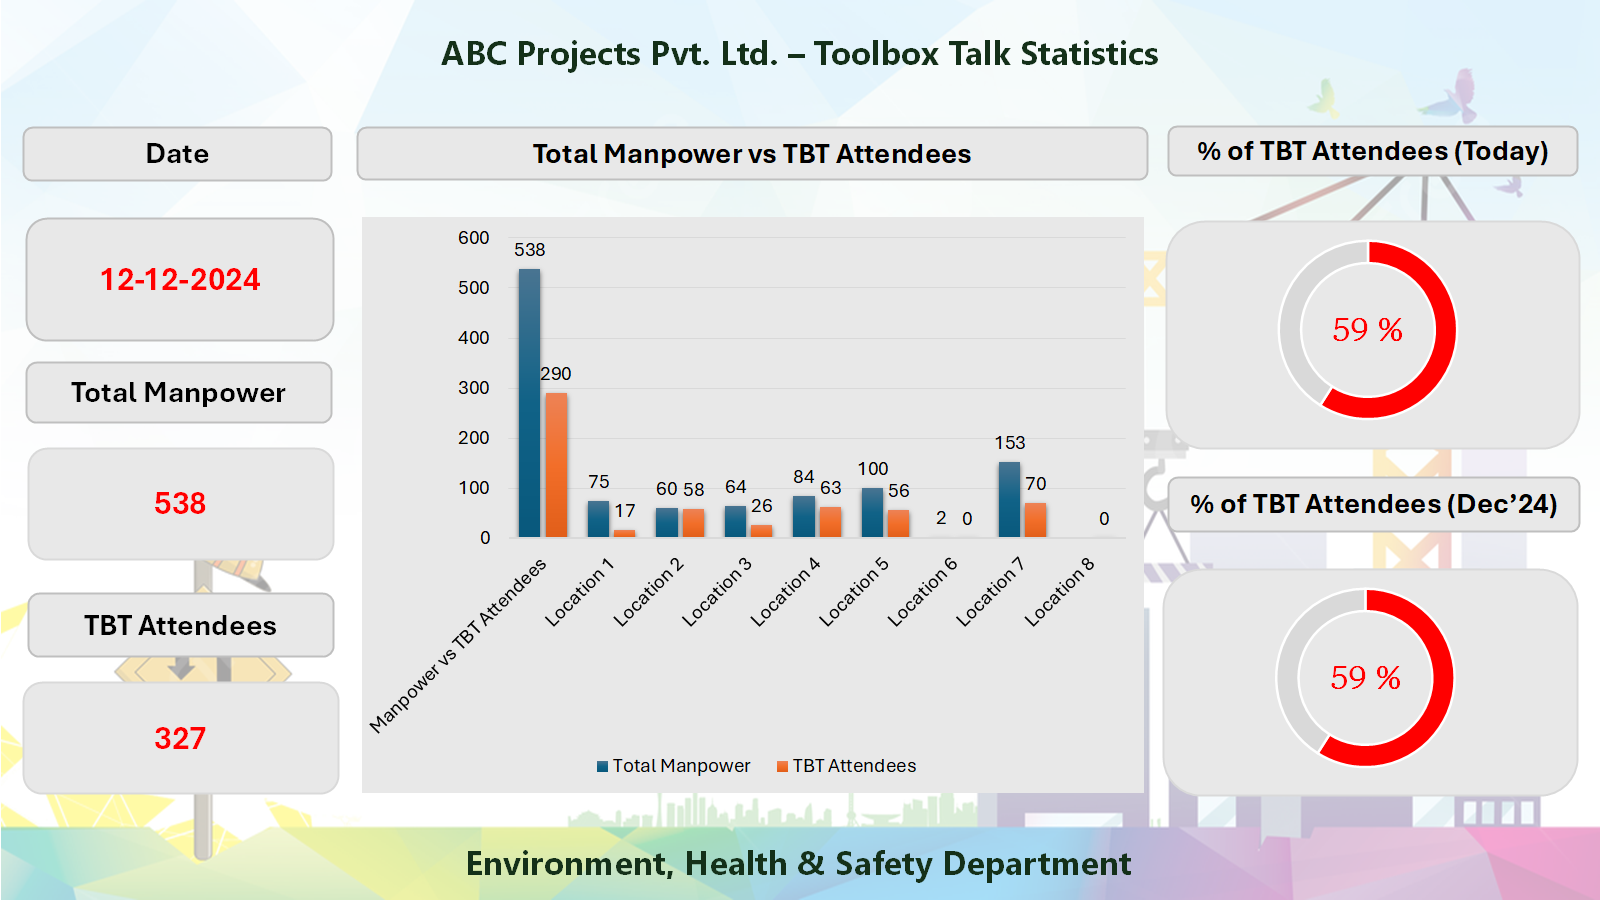Click the data label 153 above Location 7
Screen dimensions: 1600x900
pos(1012,440)
